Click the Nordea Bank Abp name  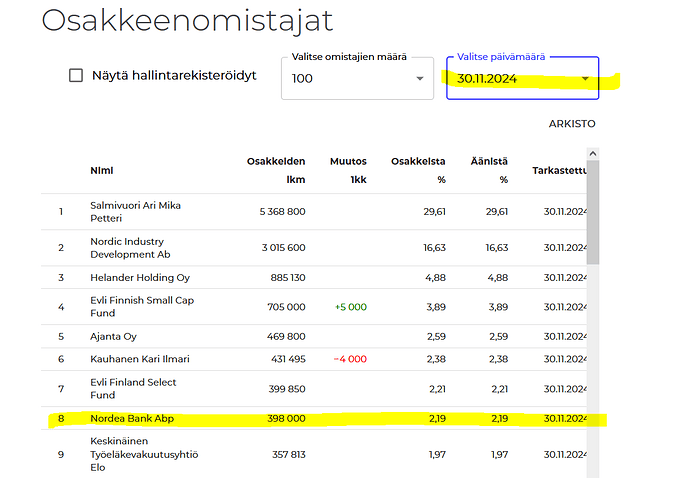(132, 419)
